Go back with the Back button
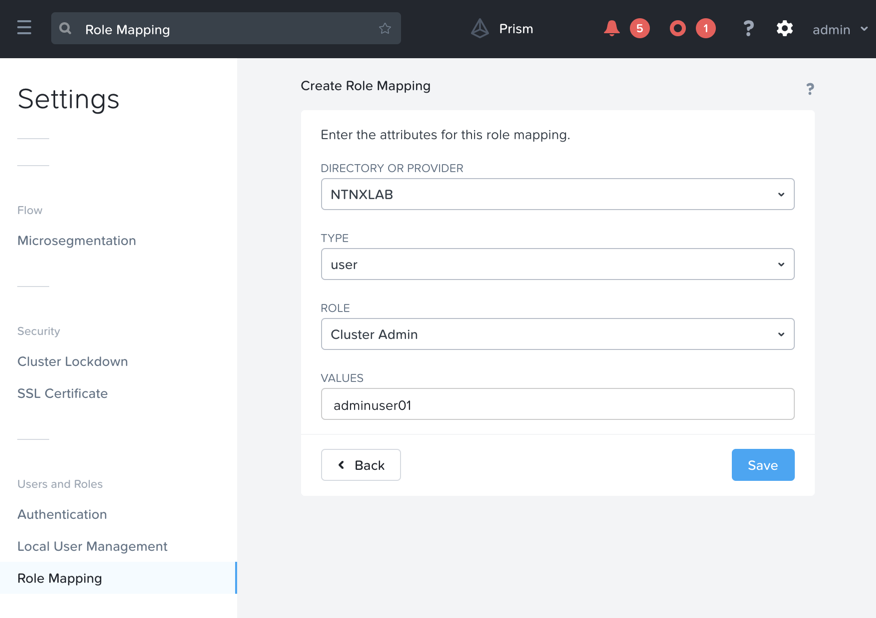This screenshot has width=876, height=618. pos(361,465)
